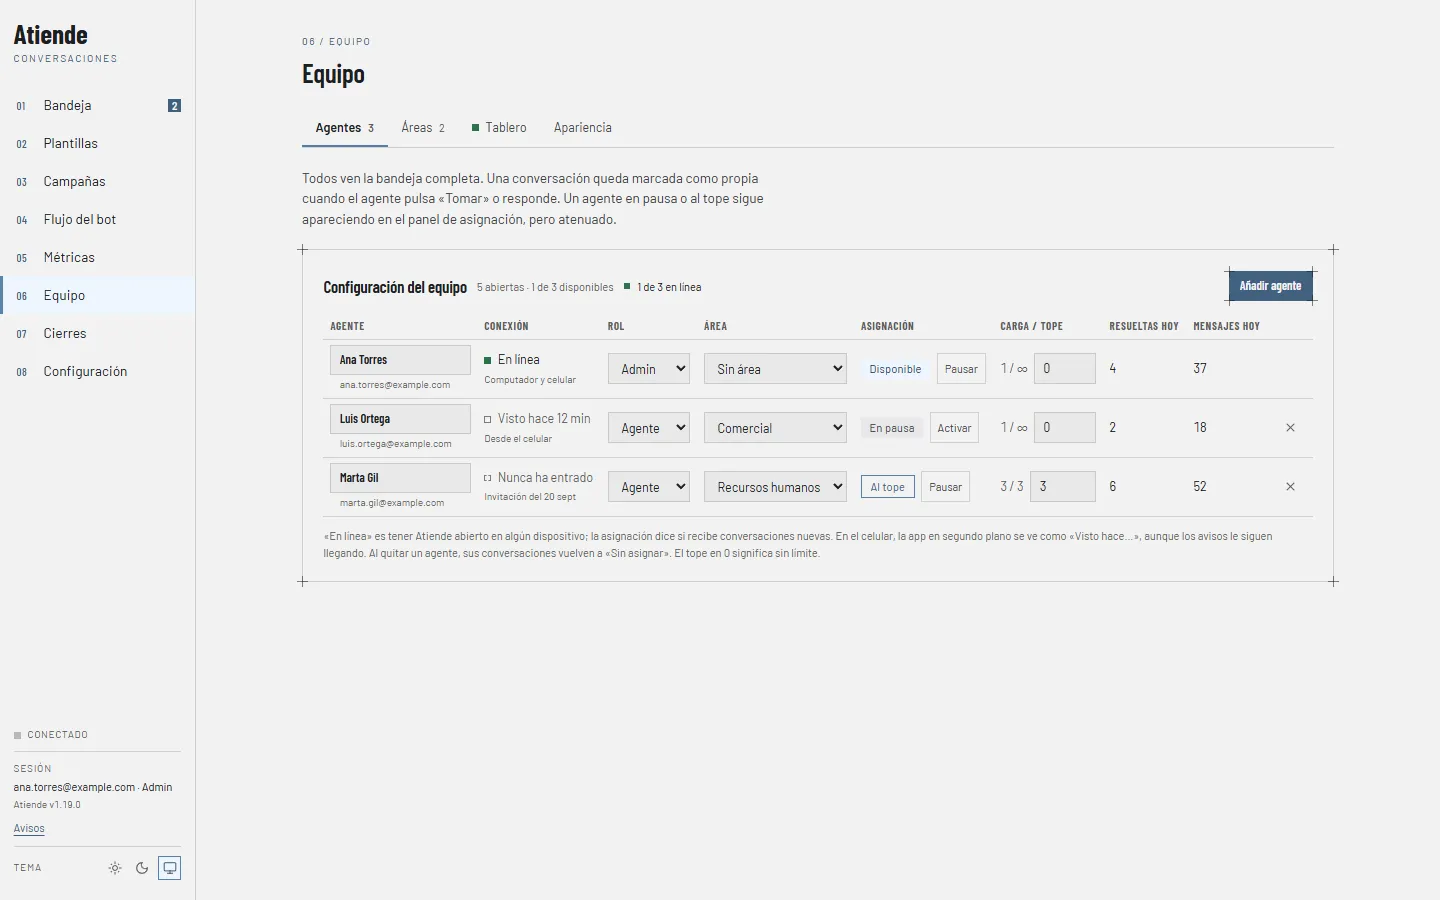Pause assignment for Ana Torres
1440x900 pixels.
[961, 369]
